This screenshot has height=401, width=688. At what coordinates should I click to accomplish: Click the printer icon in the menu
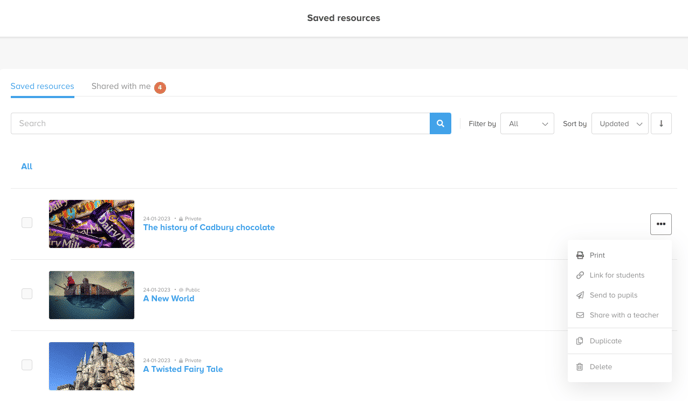point(580,255)
